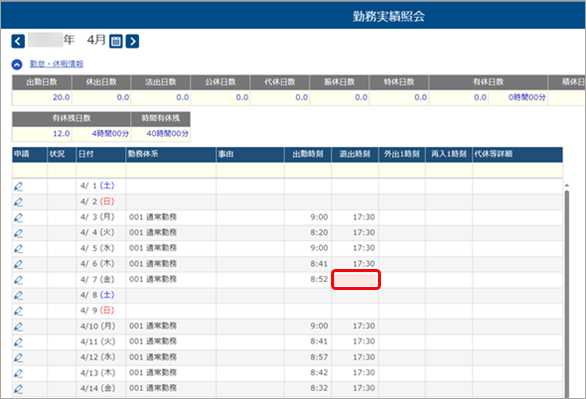Click the 時間有休残 value 40時間00分
This screenshot has width=586, height=399.
point(167,134)
